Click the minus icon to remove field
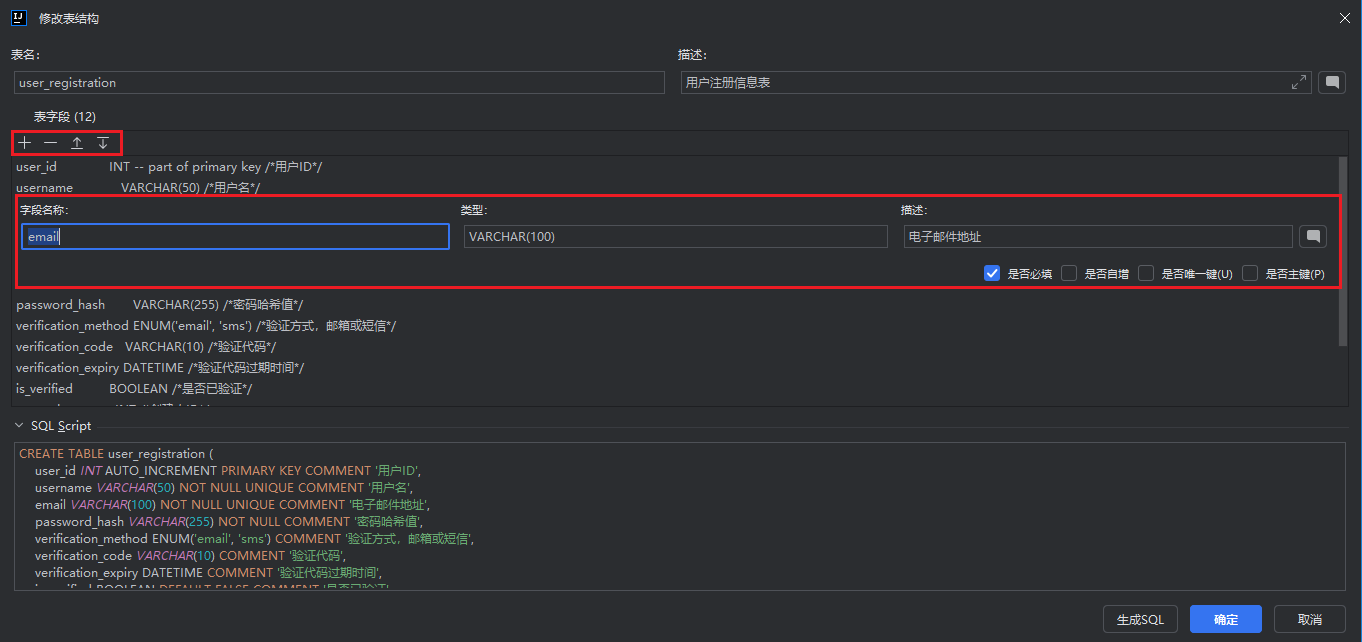Viewport: 1362px width, 642px height. [50, 143]
